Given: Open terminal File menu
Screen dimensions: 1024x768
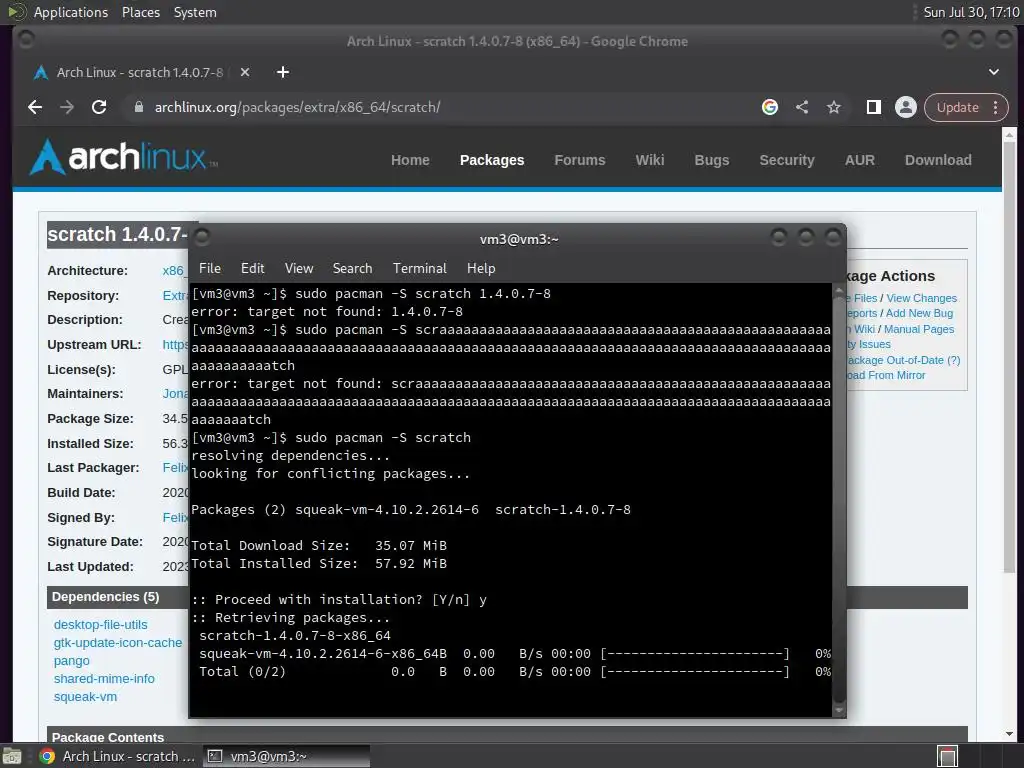Looking at the screenshot, I should pos(210,268).
